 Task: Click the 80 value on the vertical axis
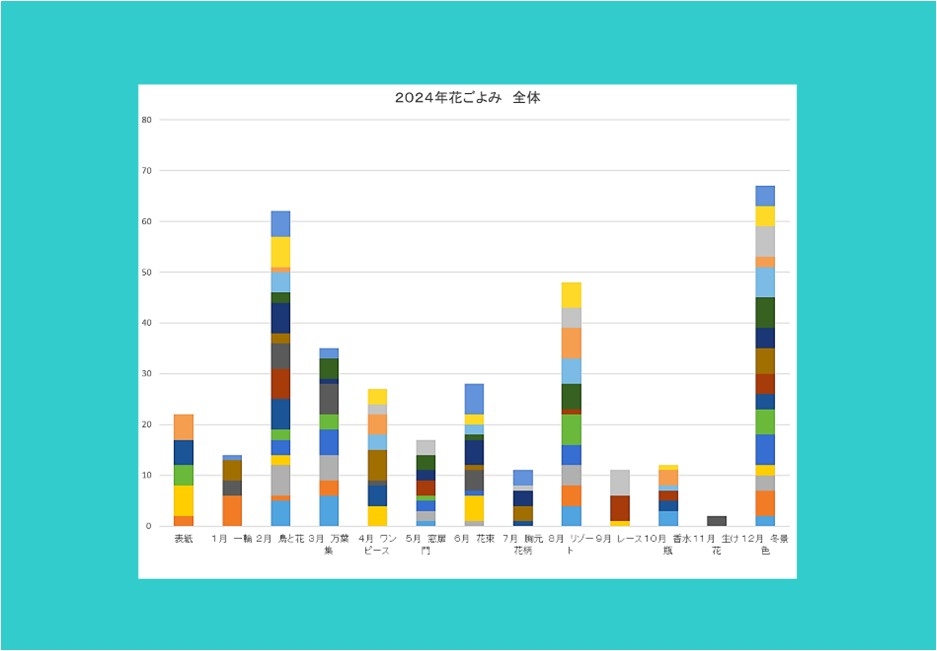(x=146, y=120)
